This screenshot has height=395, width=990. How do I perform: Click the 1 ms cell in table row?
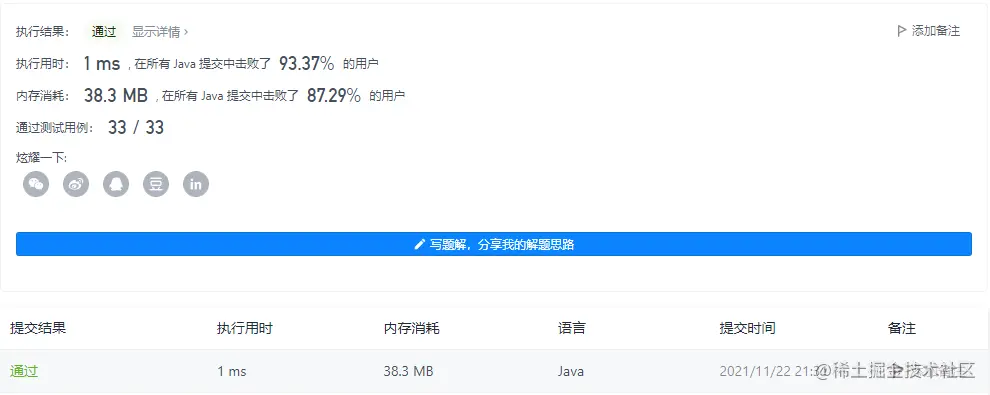(x=232, y=372)
